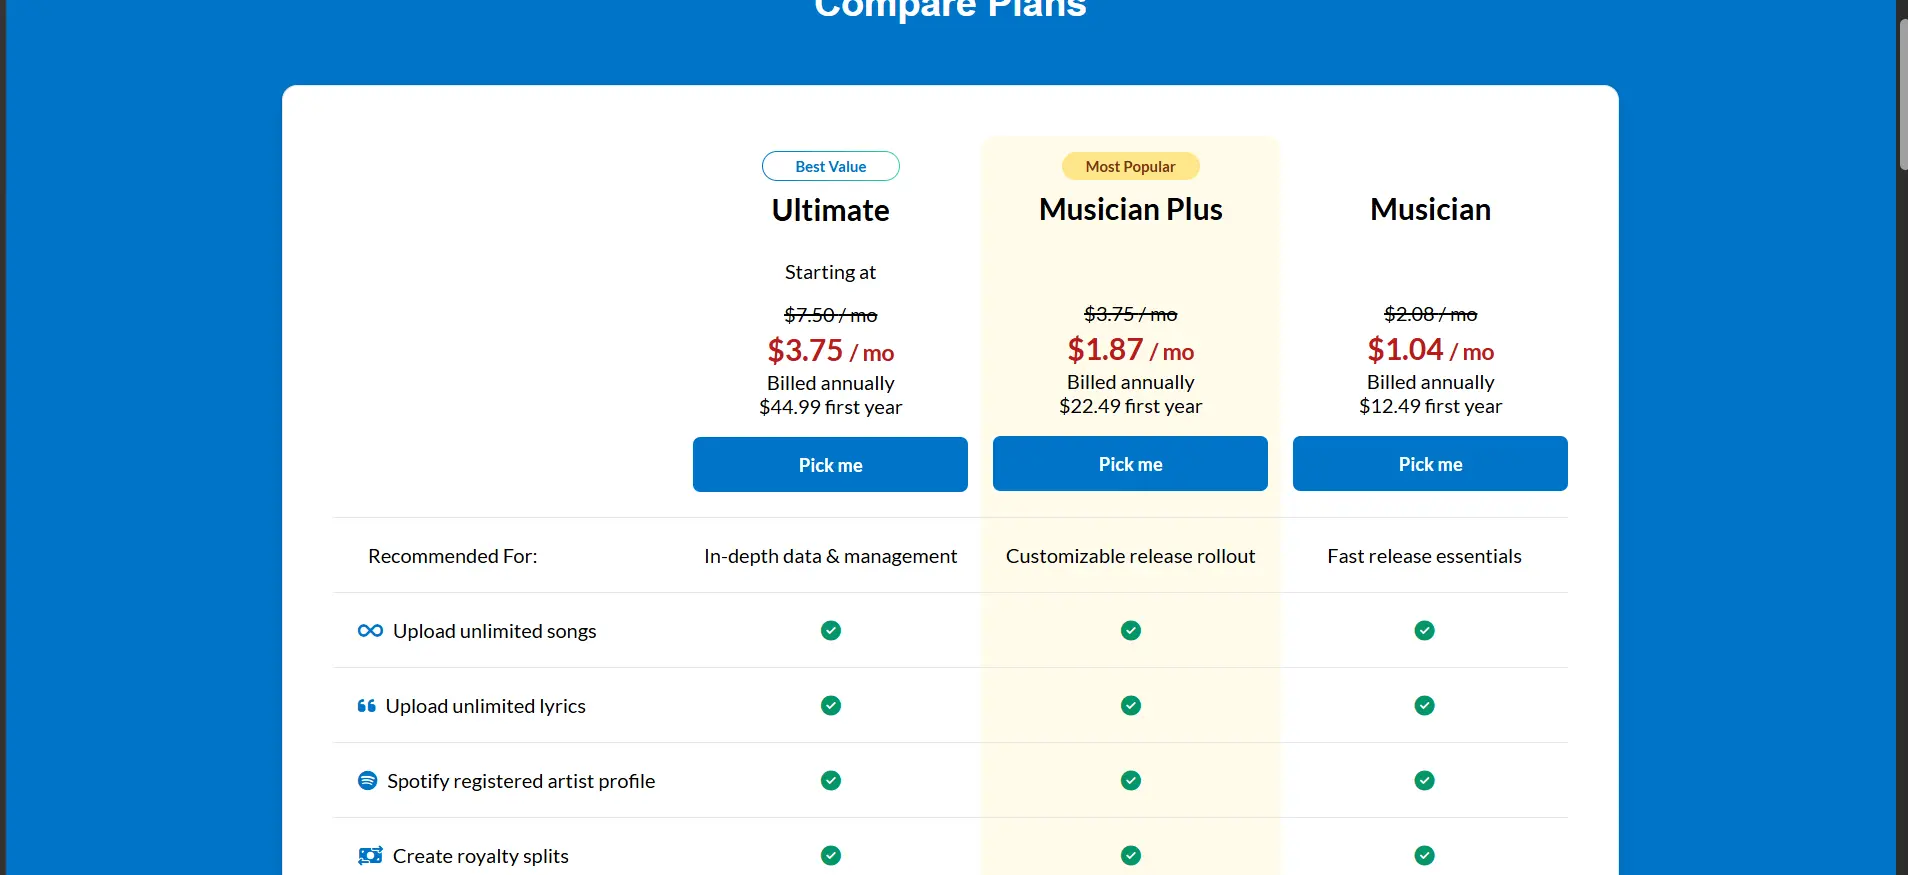Click Ultimate checkmark for Create royalty splits

(831, 855)
